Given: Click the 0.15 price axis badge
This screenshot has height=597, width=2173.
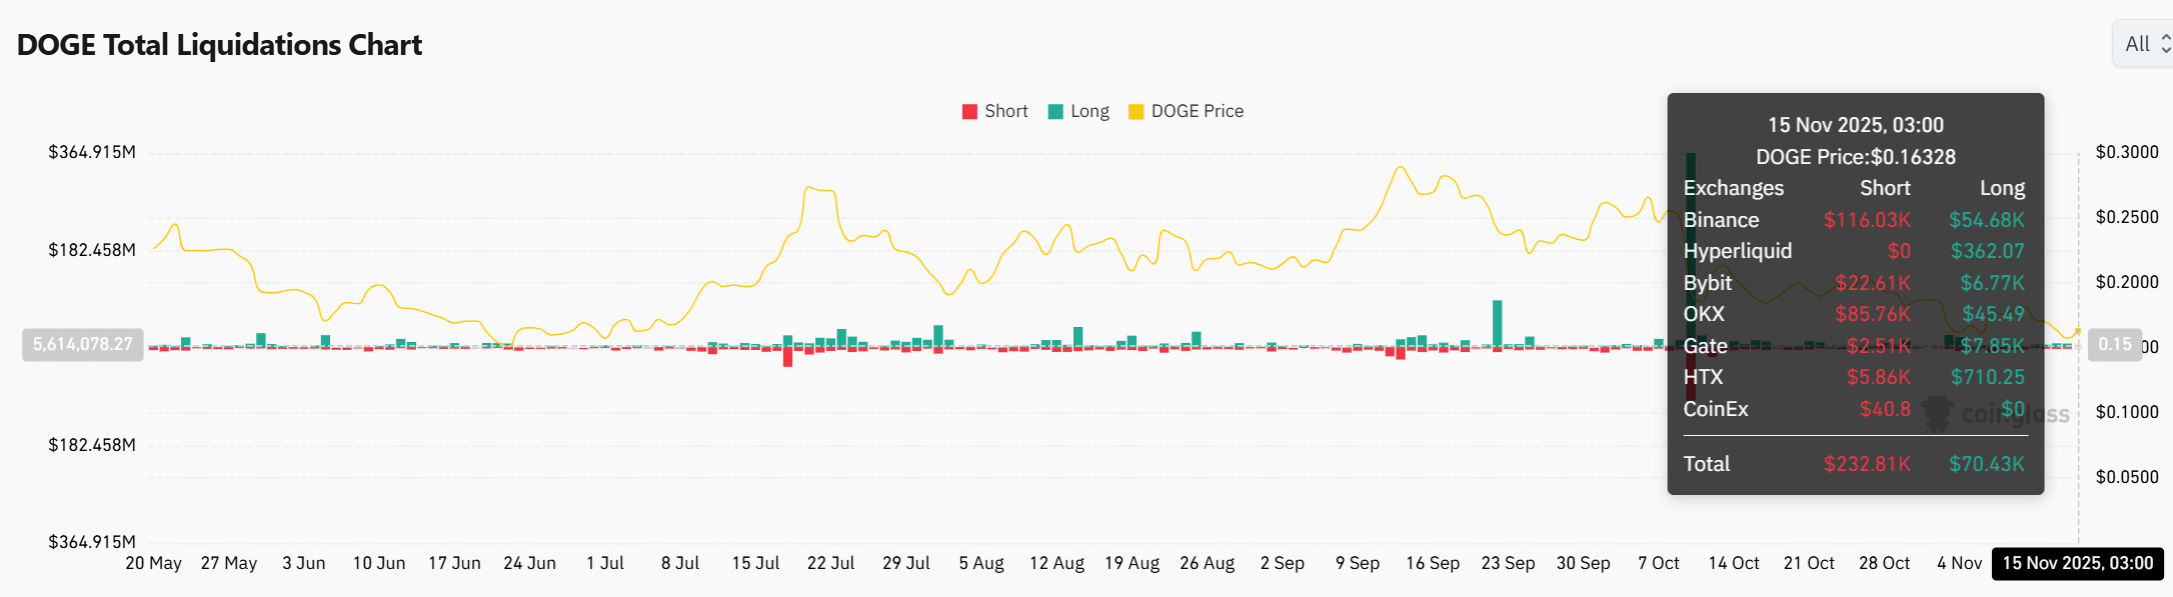Looking at the screenshot, I should click(2116, 345).
